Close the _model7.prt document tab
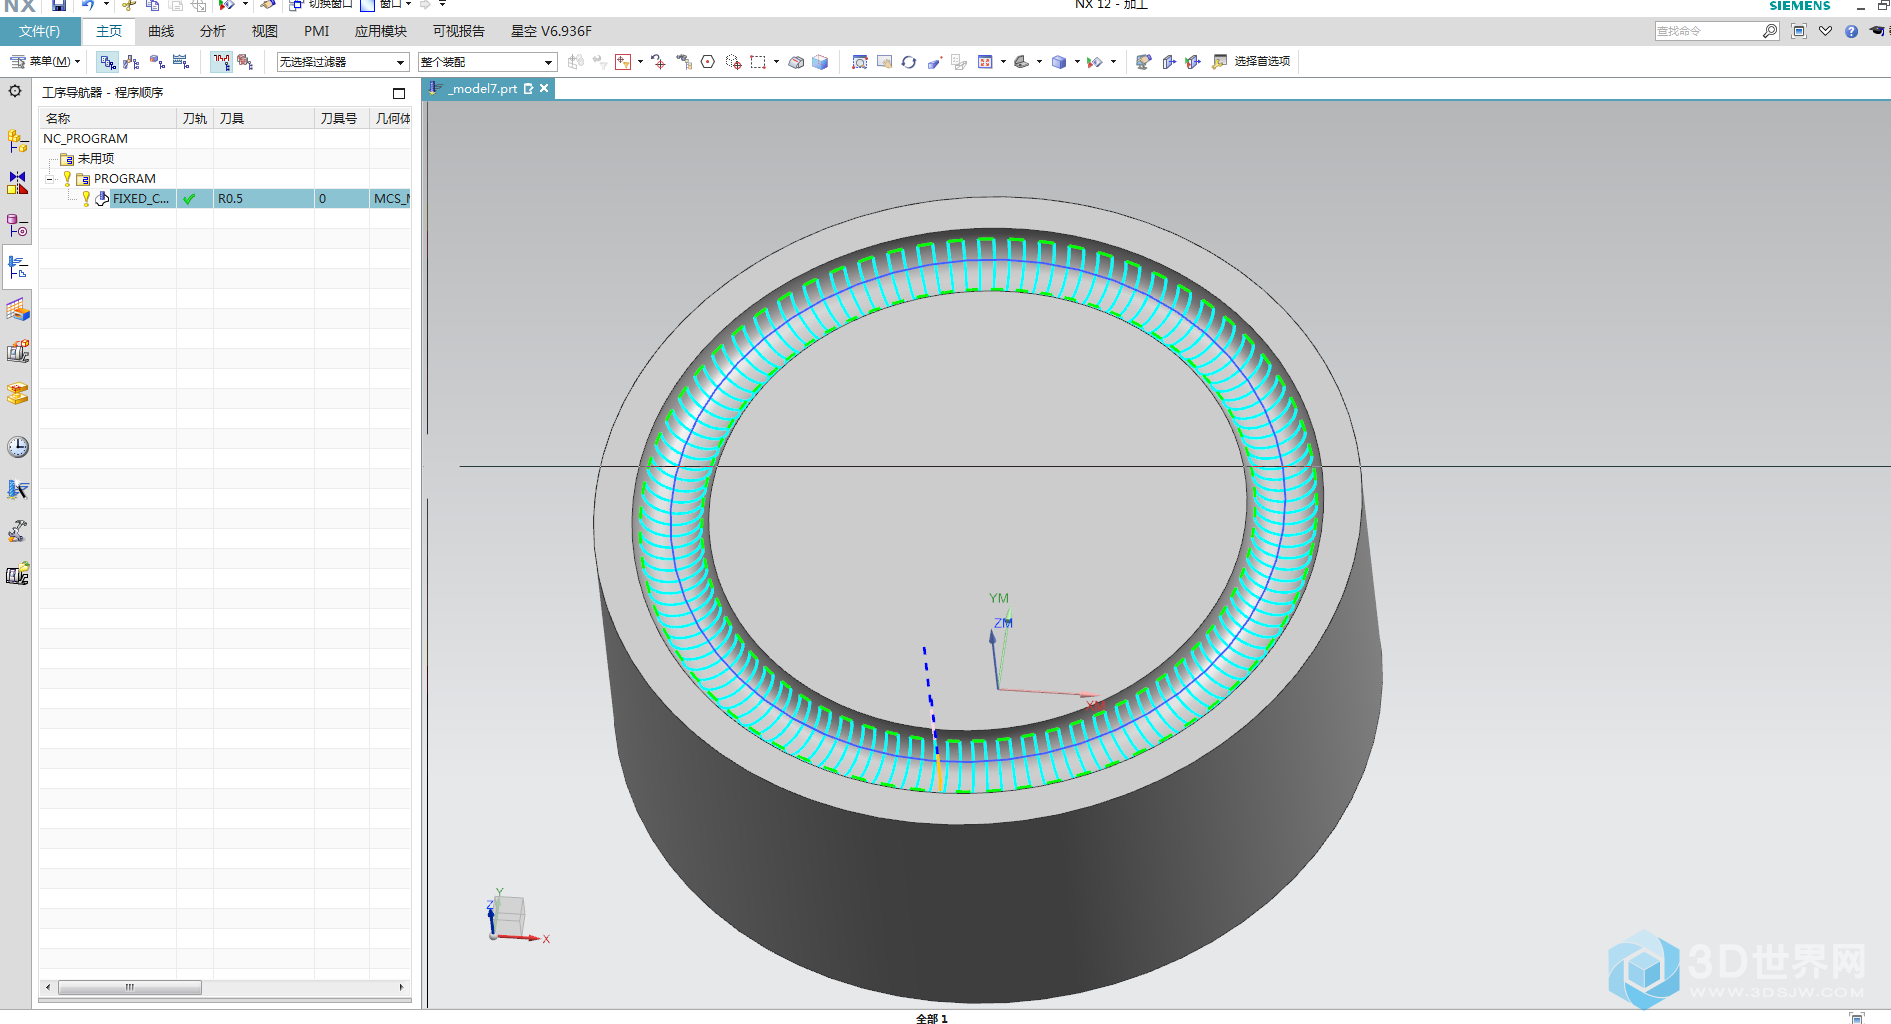The height and width of the screenshot is (1024, 1891). click(x=544, y=89)
